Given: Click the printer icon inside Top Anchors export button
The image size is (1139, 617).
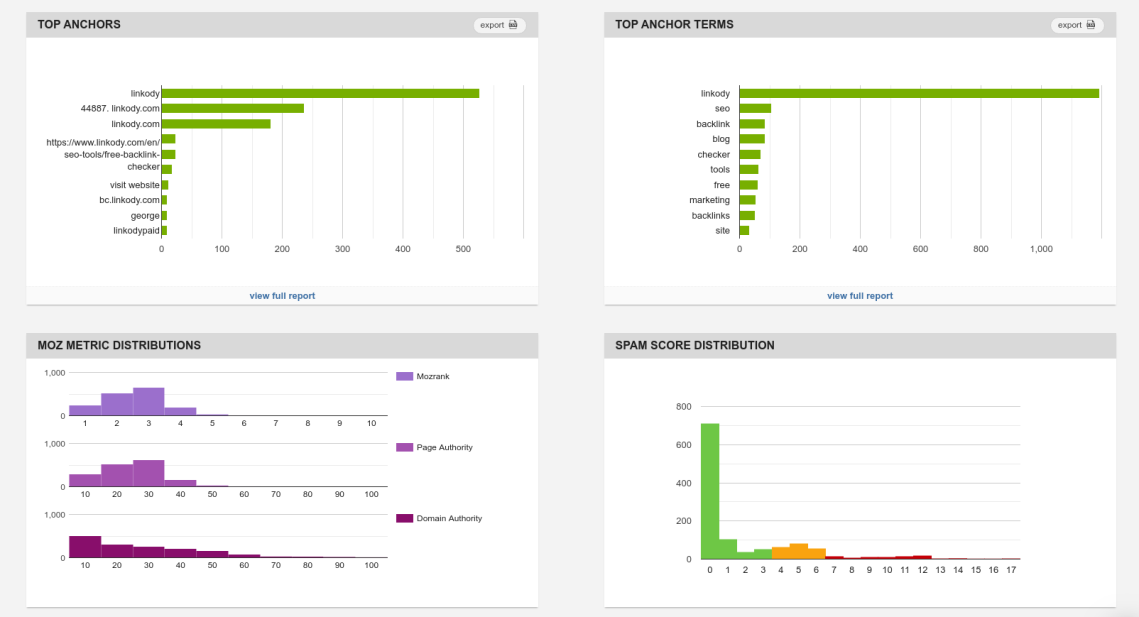Looking at the screenshot, I should tap(513, 25).
